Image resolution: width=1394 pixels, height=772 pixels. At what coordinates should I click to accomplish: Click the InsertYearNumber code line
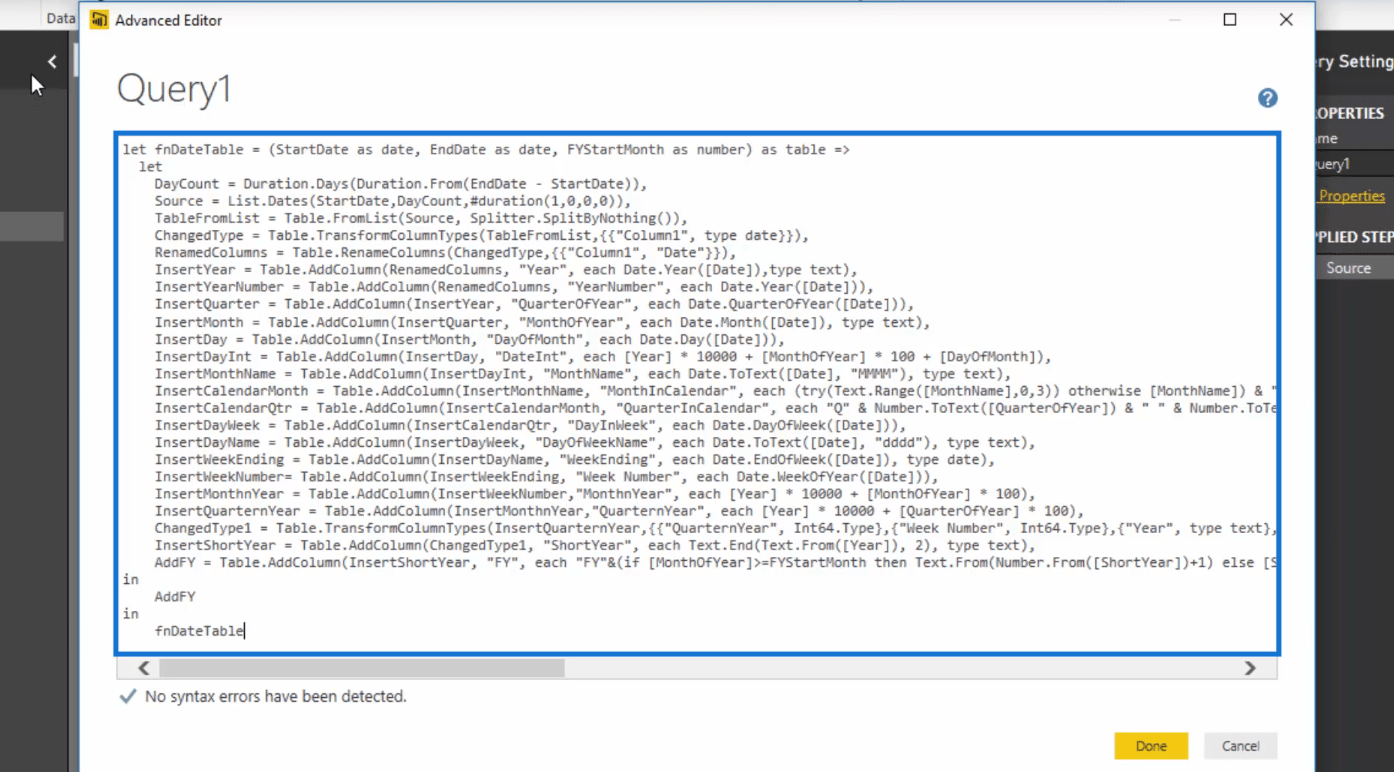[514, 287]
